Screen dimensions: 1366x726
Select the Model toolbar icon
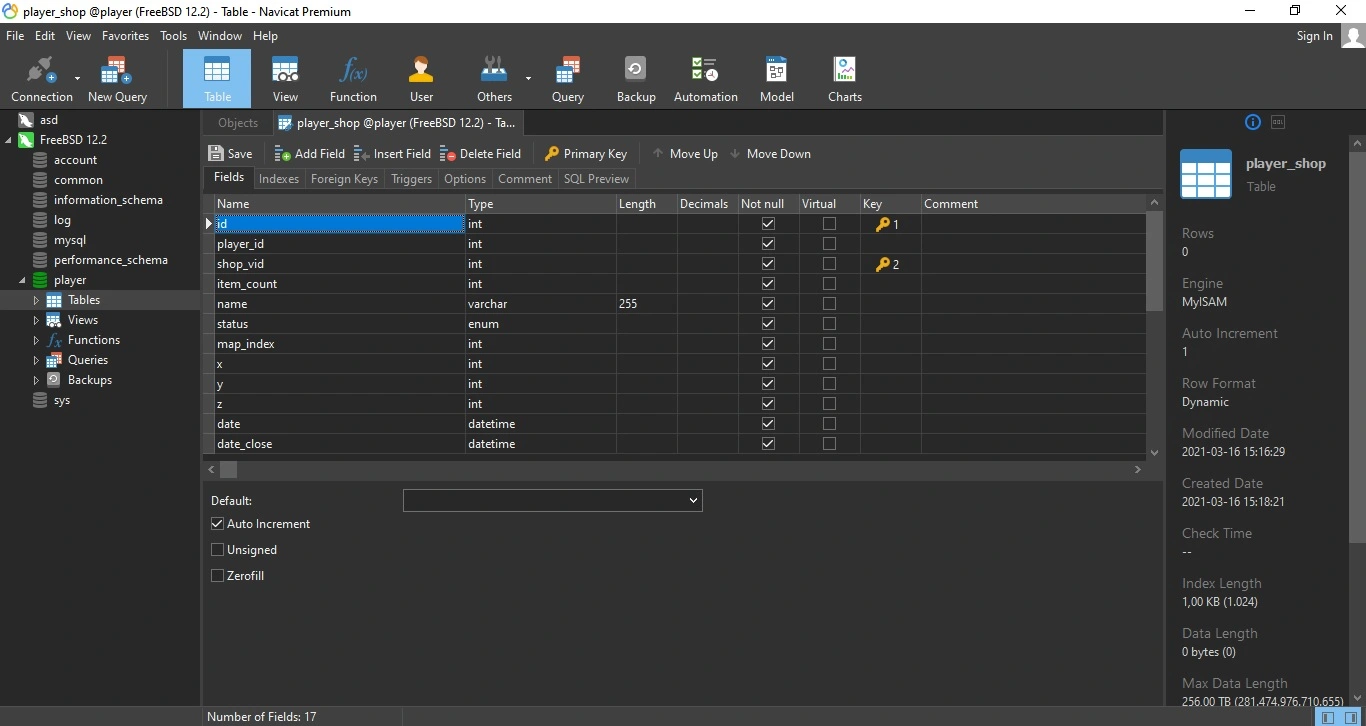point(776,79)
